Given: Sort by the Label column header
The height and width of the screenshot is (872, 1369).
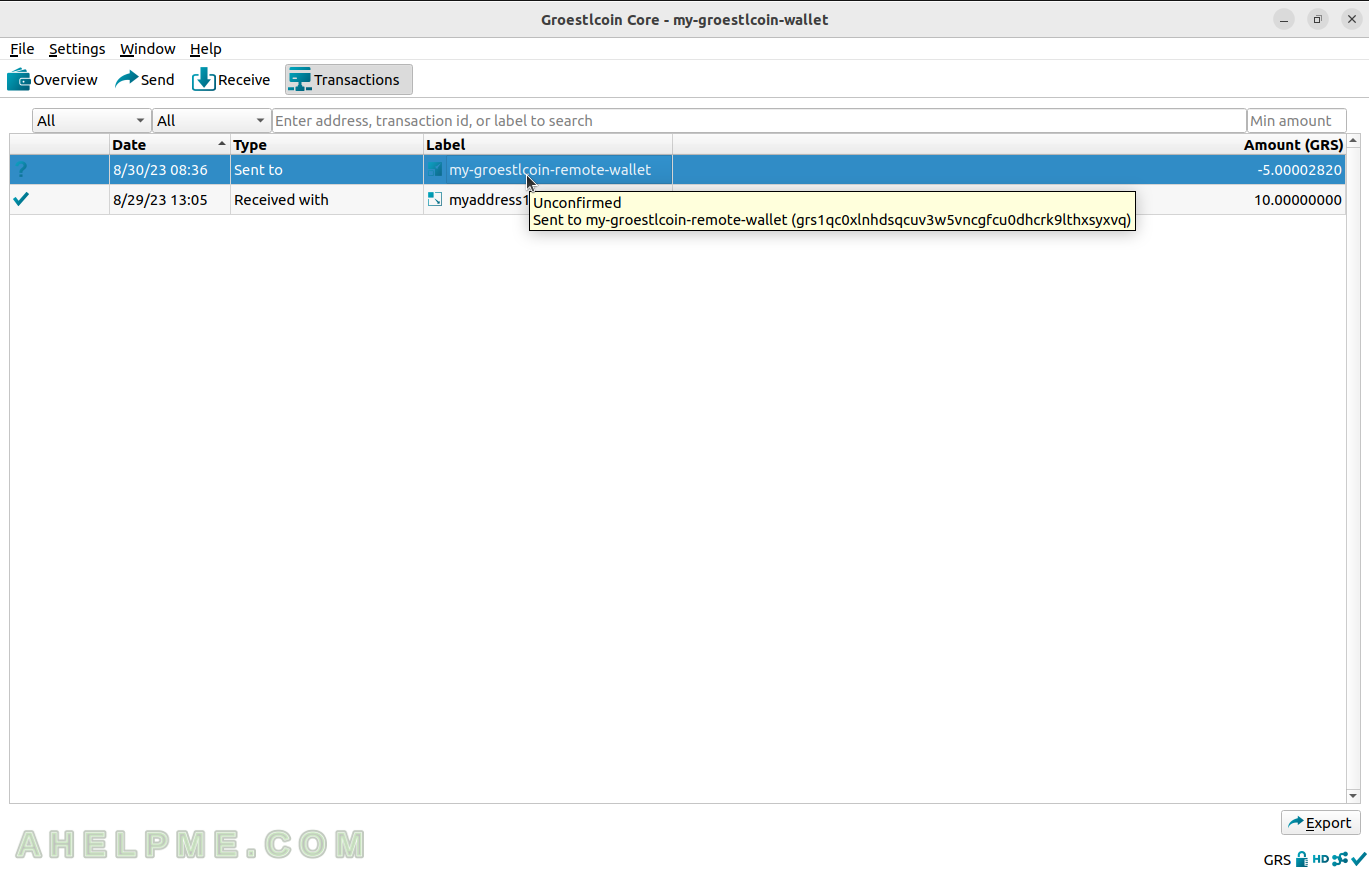Looking at the screenshot, I should pyautogui.click(x=548, y=145).
